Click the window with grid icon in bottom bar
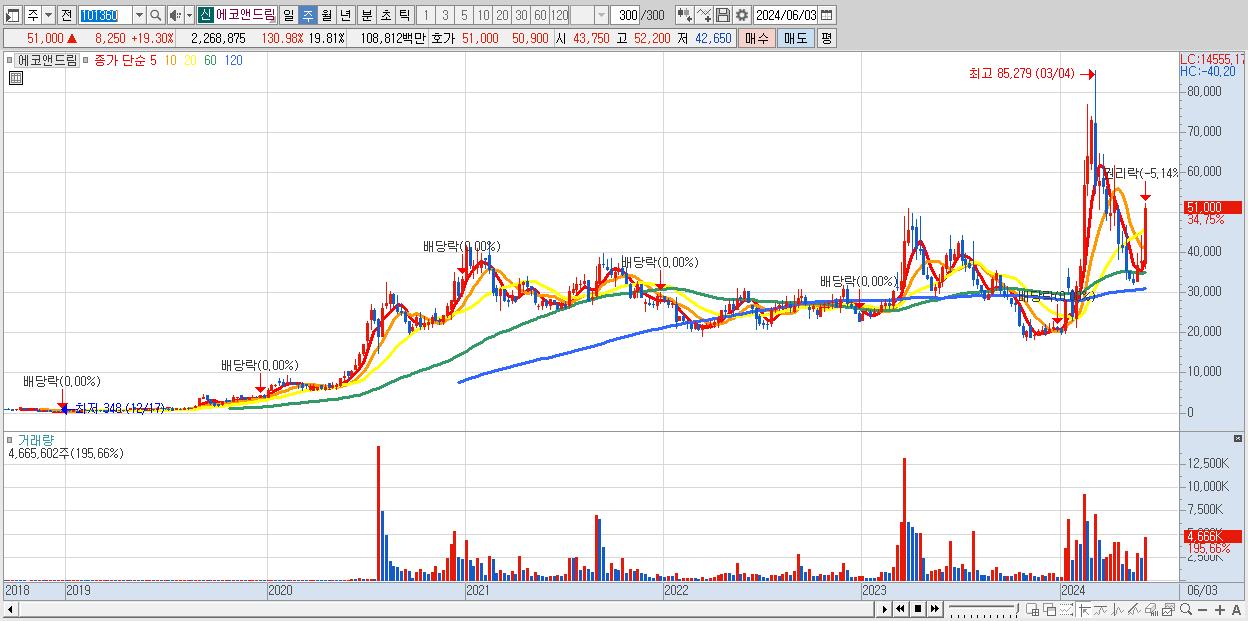The height and width of the screenshot is (621, 1248). click(1033, 609)
